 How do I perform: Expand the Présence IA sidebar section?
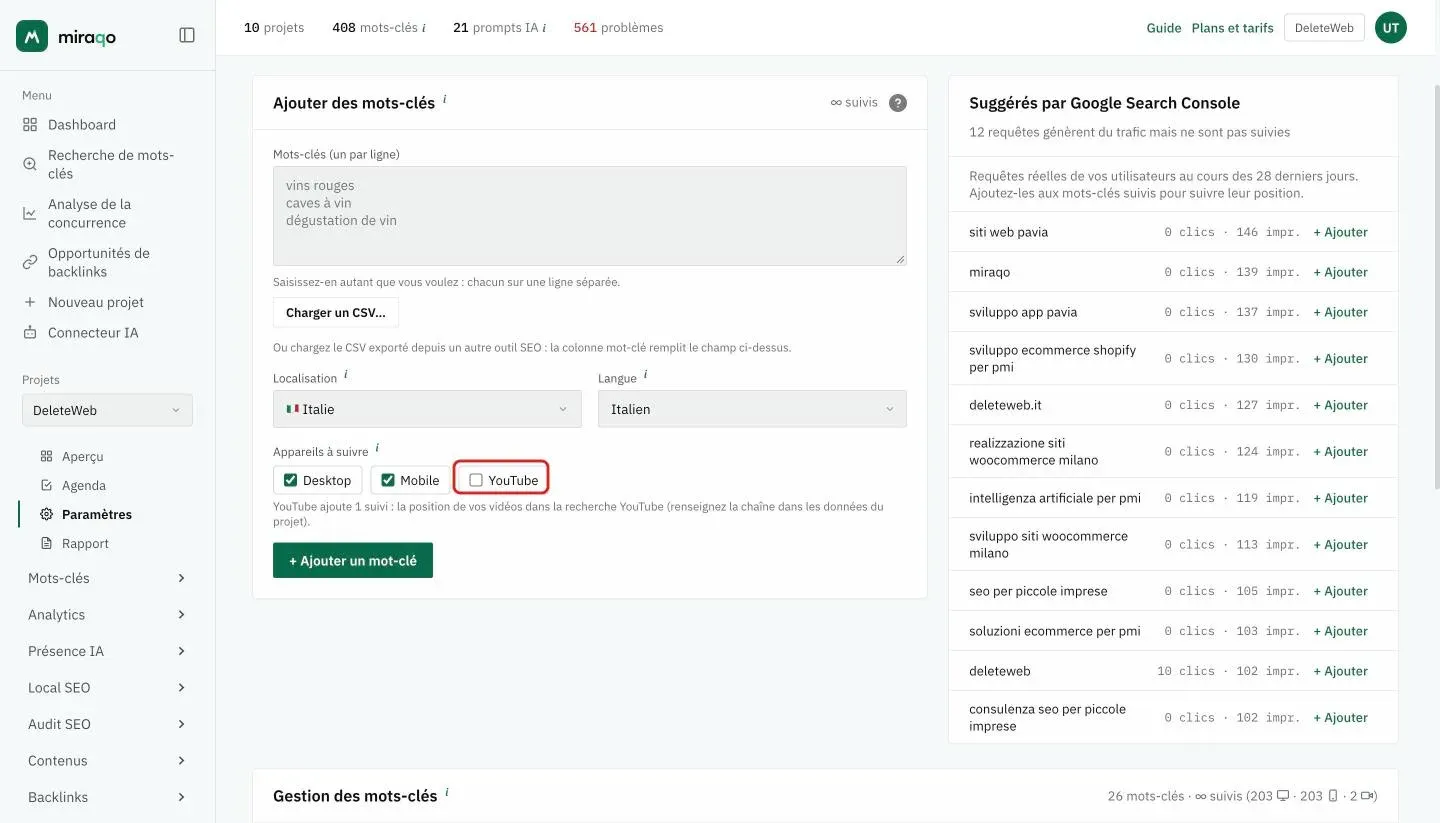(107, 651)
